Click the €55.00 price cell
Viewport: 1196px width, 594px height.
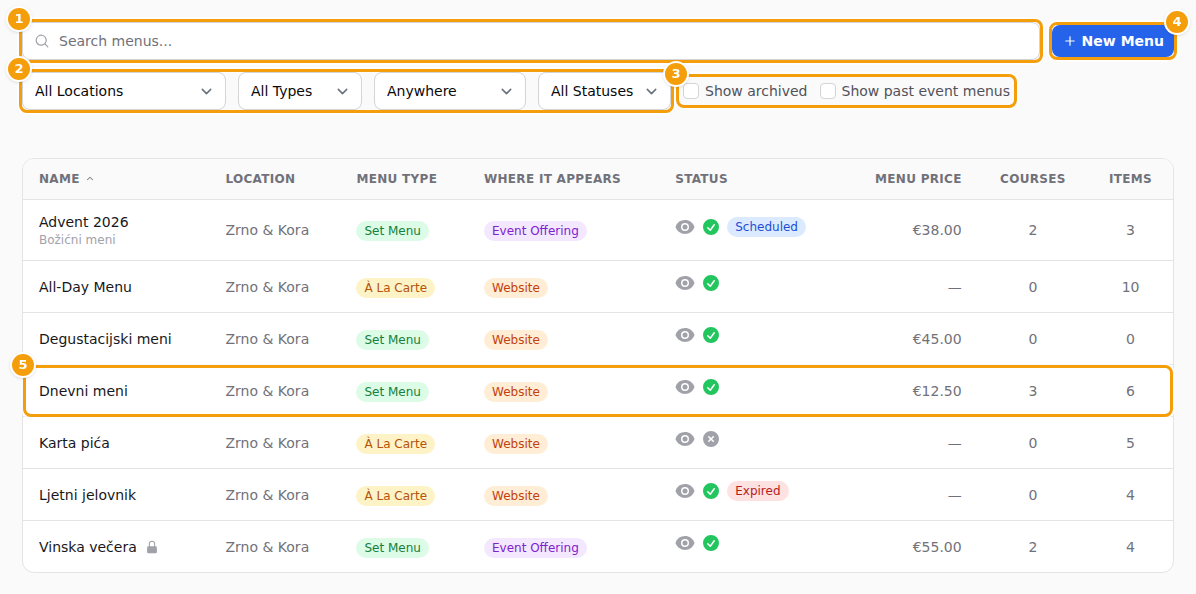(937, 547)
